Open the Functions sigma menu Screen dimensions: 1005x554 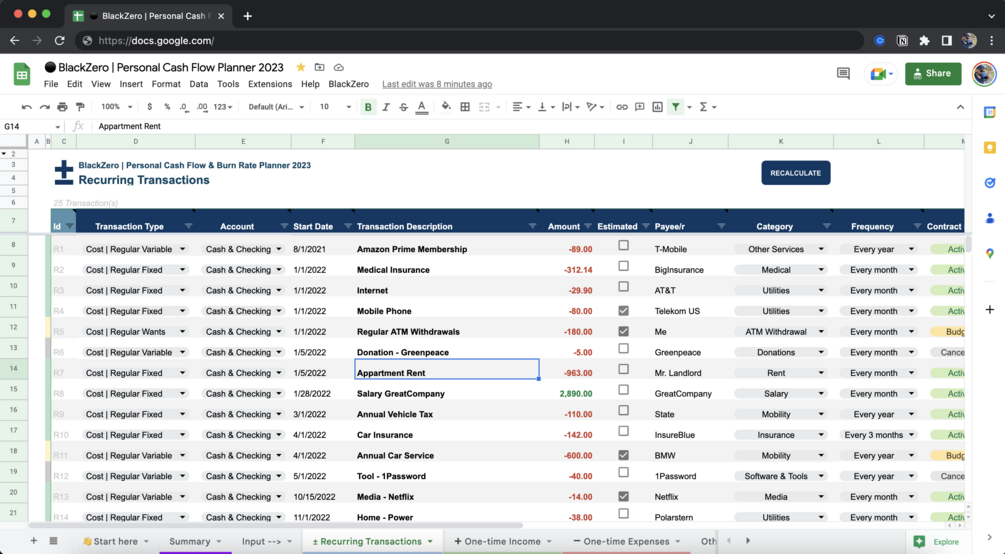(x=707, y=107)
